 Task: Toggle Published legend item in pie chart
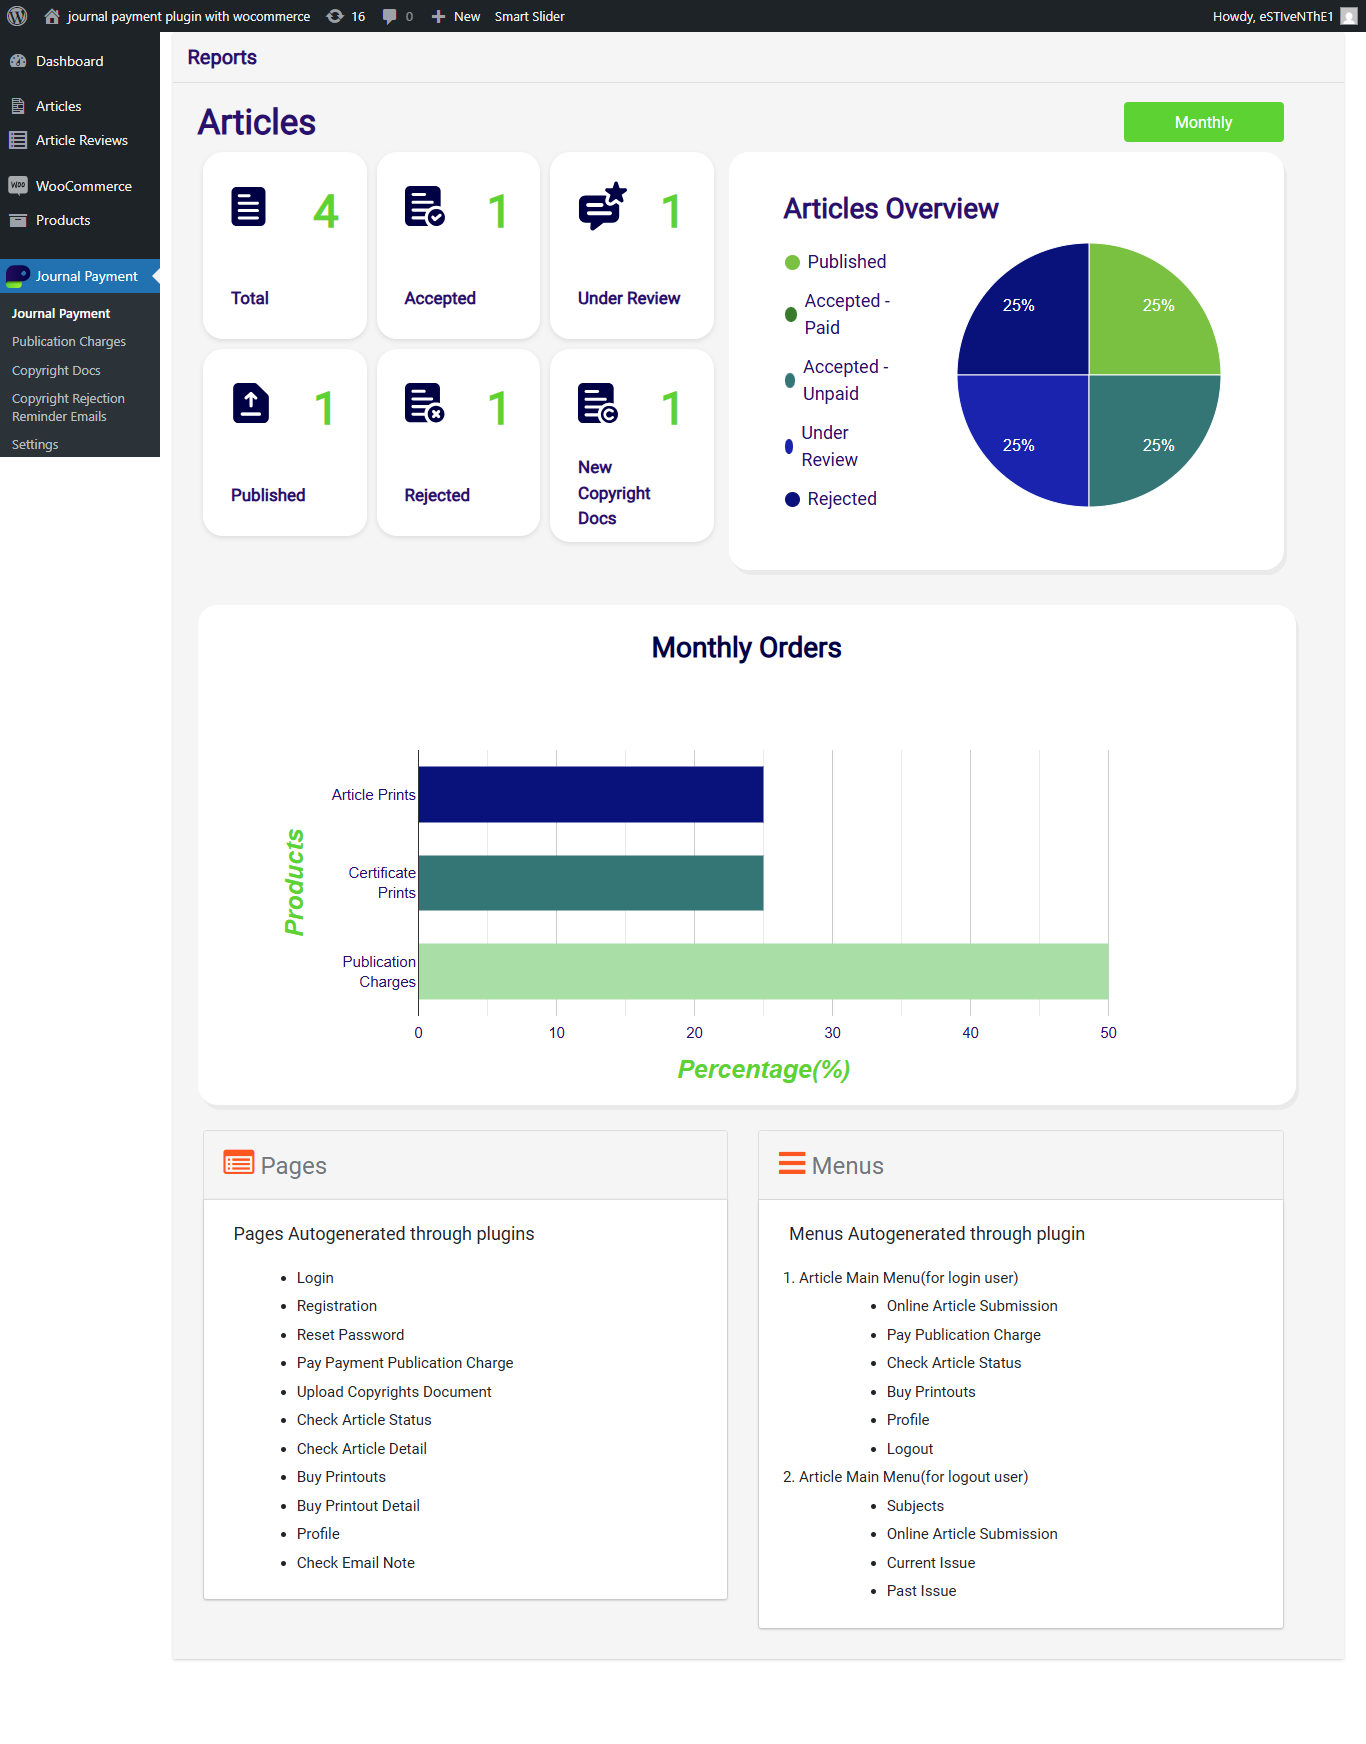coord(836,262)
